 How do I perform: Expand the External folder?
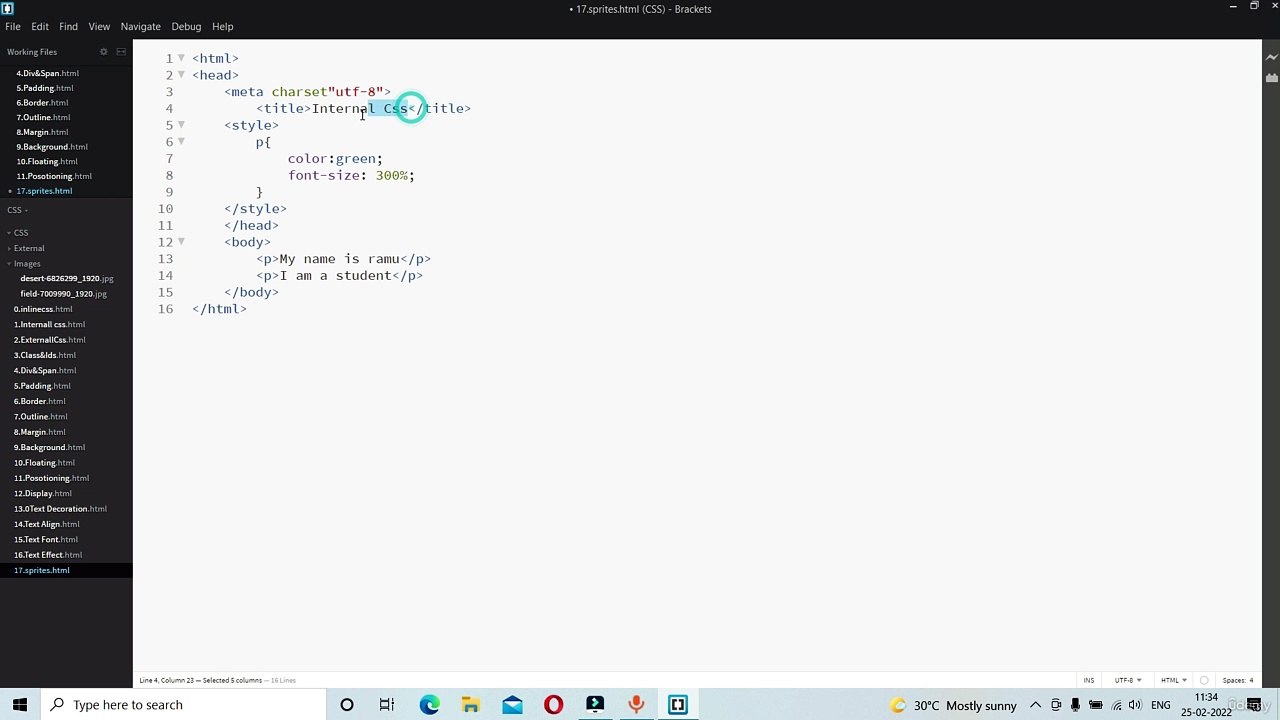coord(9,248)
